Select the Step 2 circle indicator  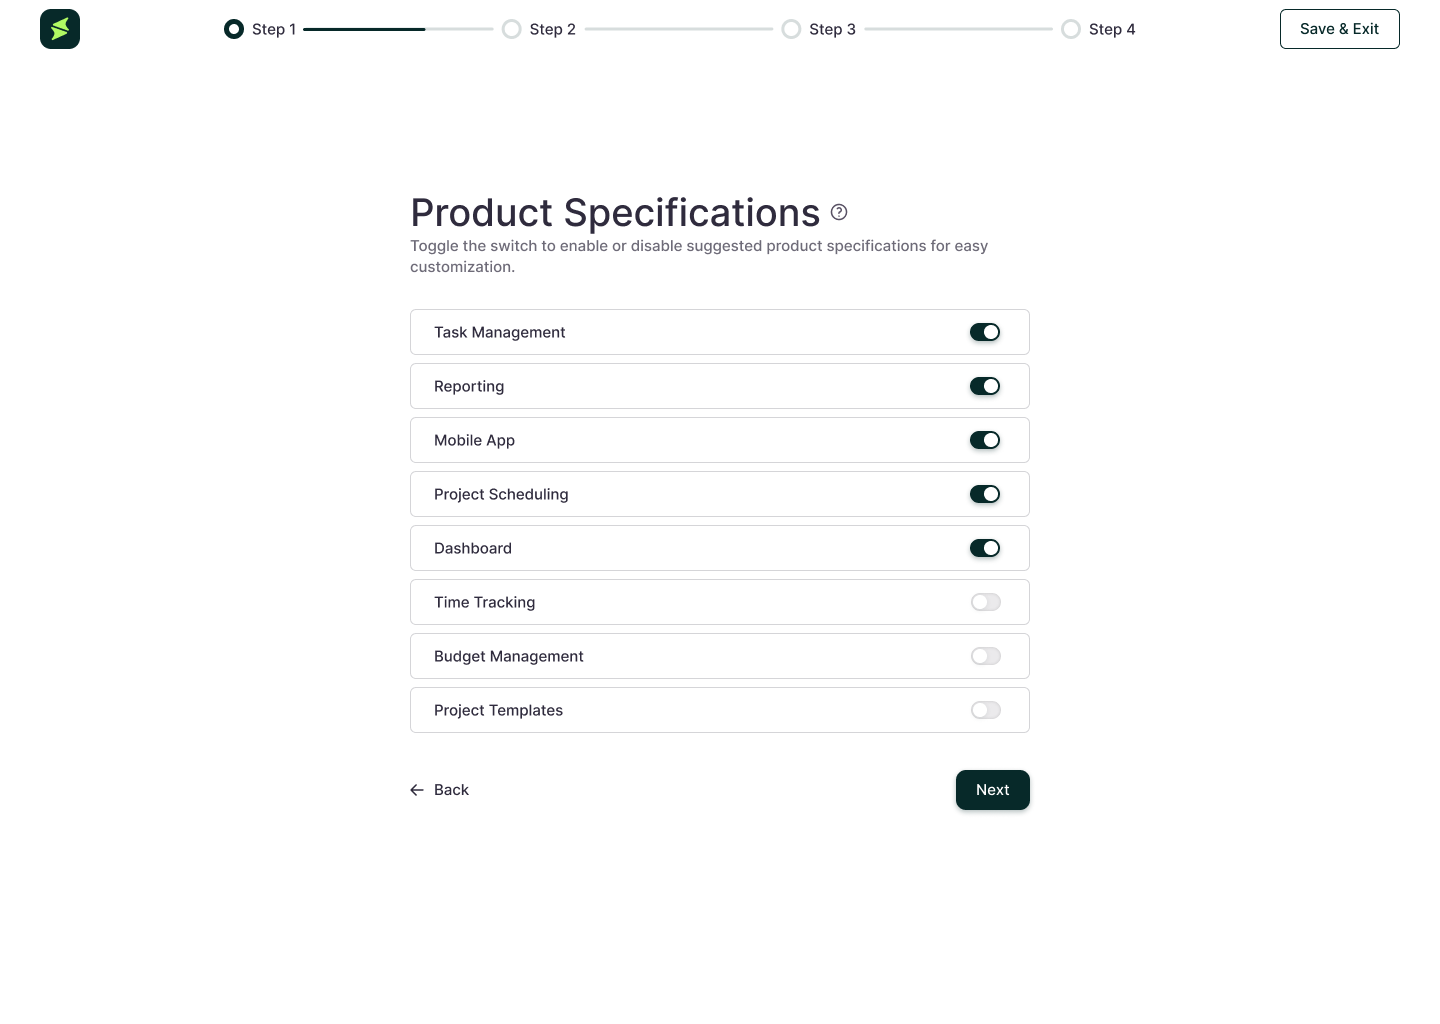click(x=512, y=29)
